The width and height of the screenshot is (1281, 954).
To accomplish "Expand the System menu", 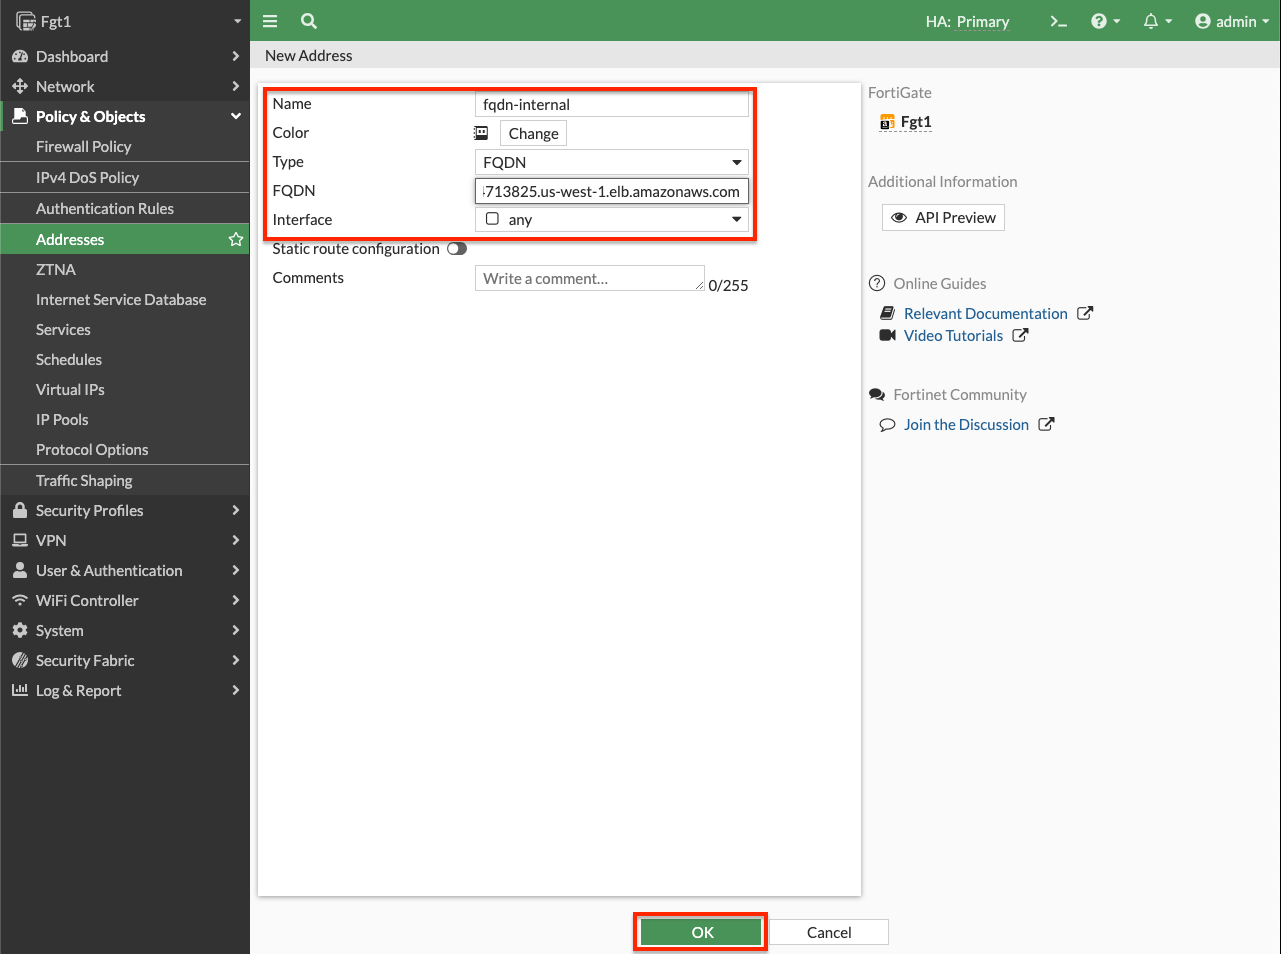I will [125, 630].
